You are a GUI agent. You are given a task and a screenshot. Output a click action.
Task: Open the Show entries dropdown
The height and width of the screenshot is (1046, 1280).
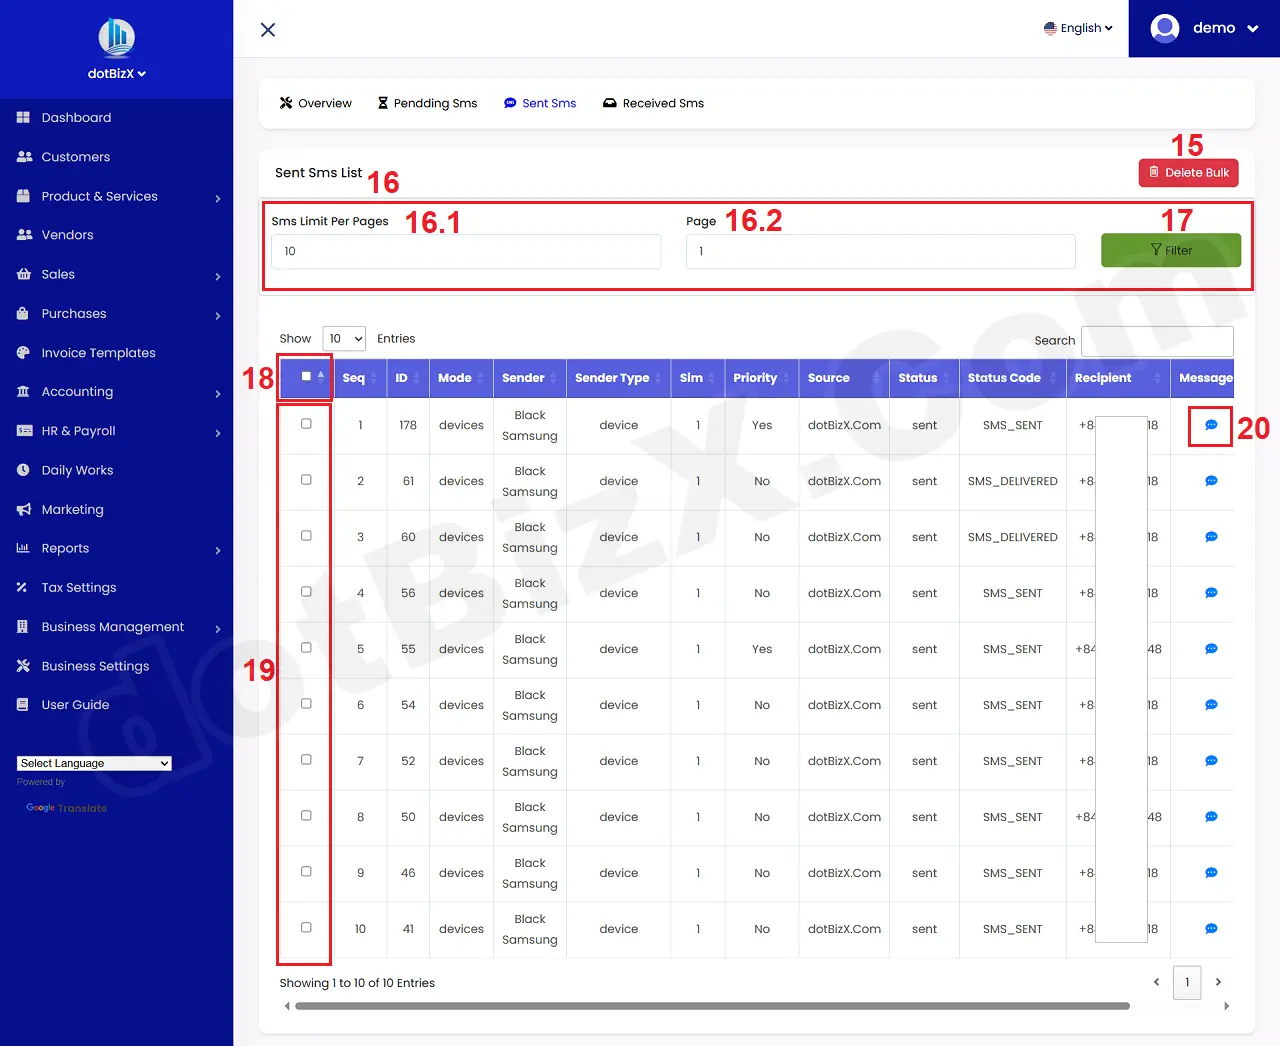(x=344, y=338)
